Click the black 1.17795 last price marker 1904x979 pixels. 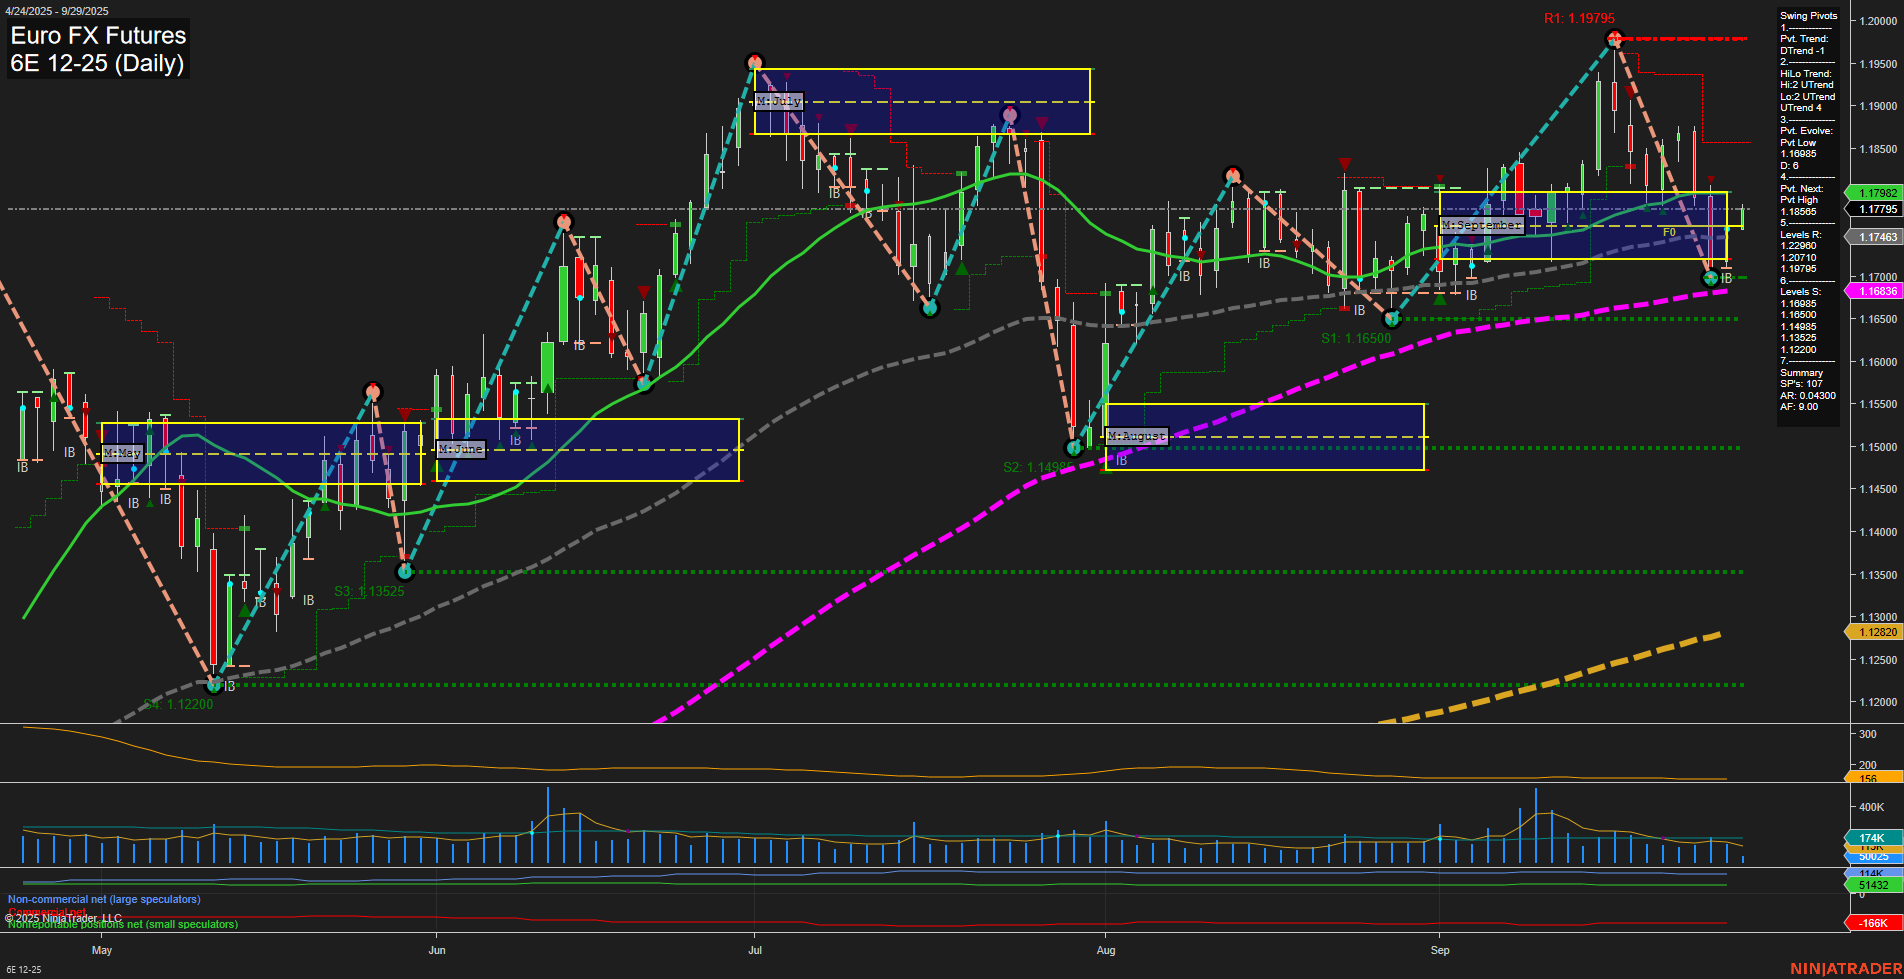click(1875, 208)
